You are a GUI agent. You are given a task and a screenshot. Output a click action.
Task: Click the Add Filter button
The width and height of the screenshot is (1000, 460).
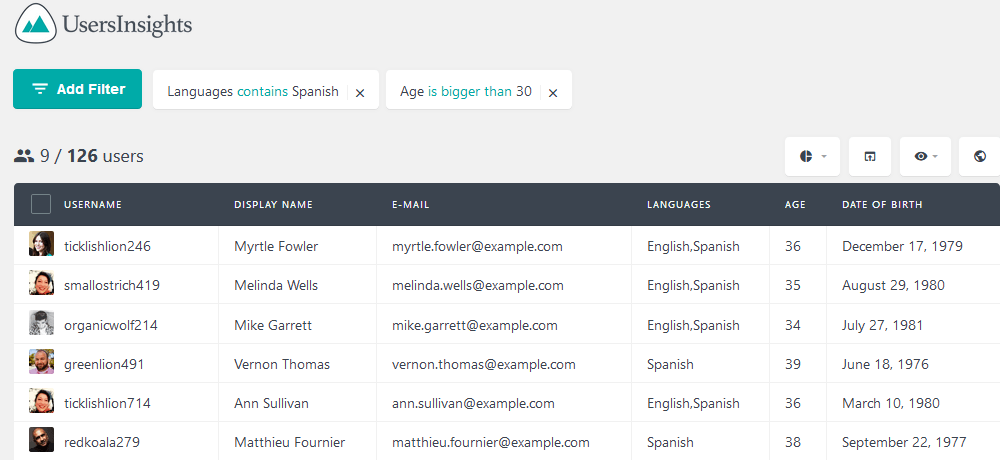[x=77, y=89]
